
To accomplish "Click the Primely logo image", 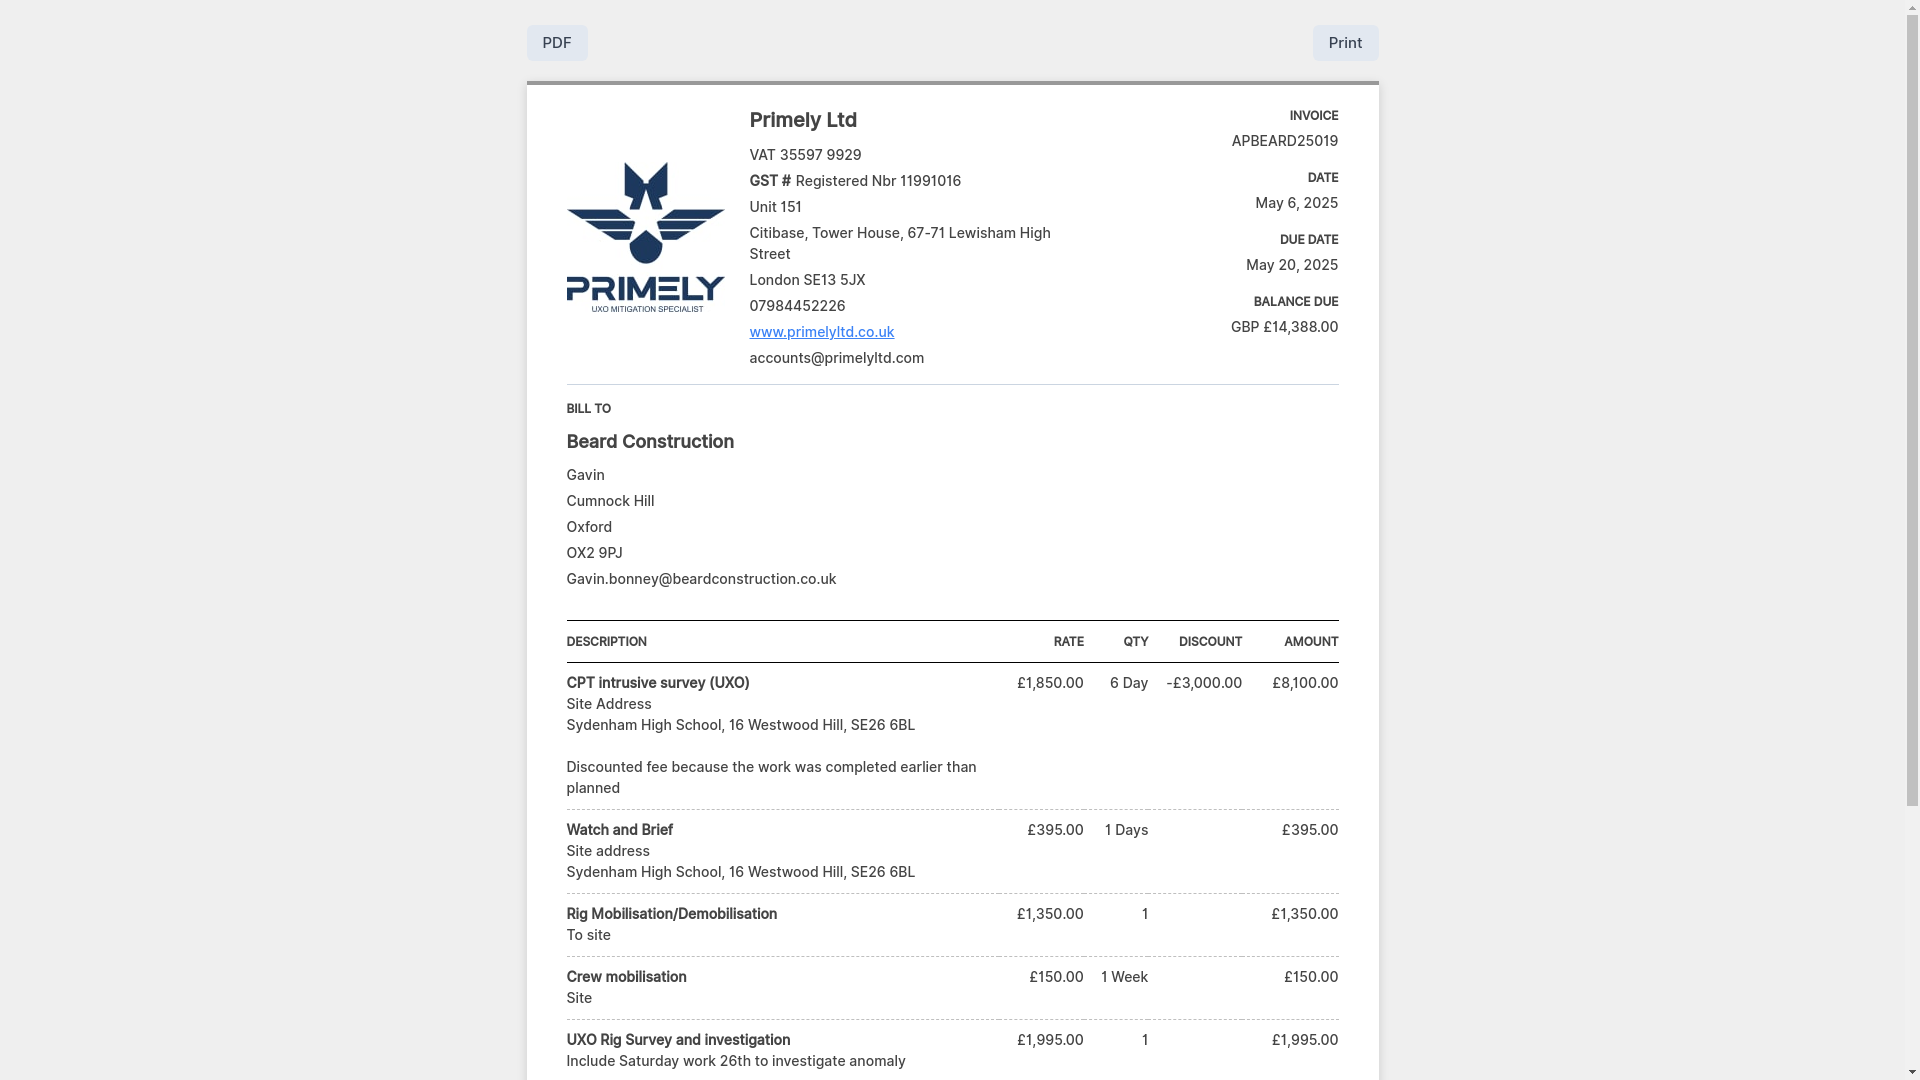I will 646,237.
